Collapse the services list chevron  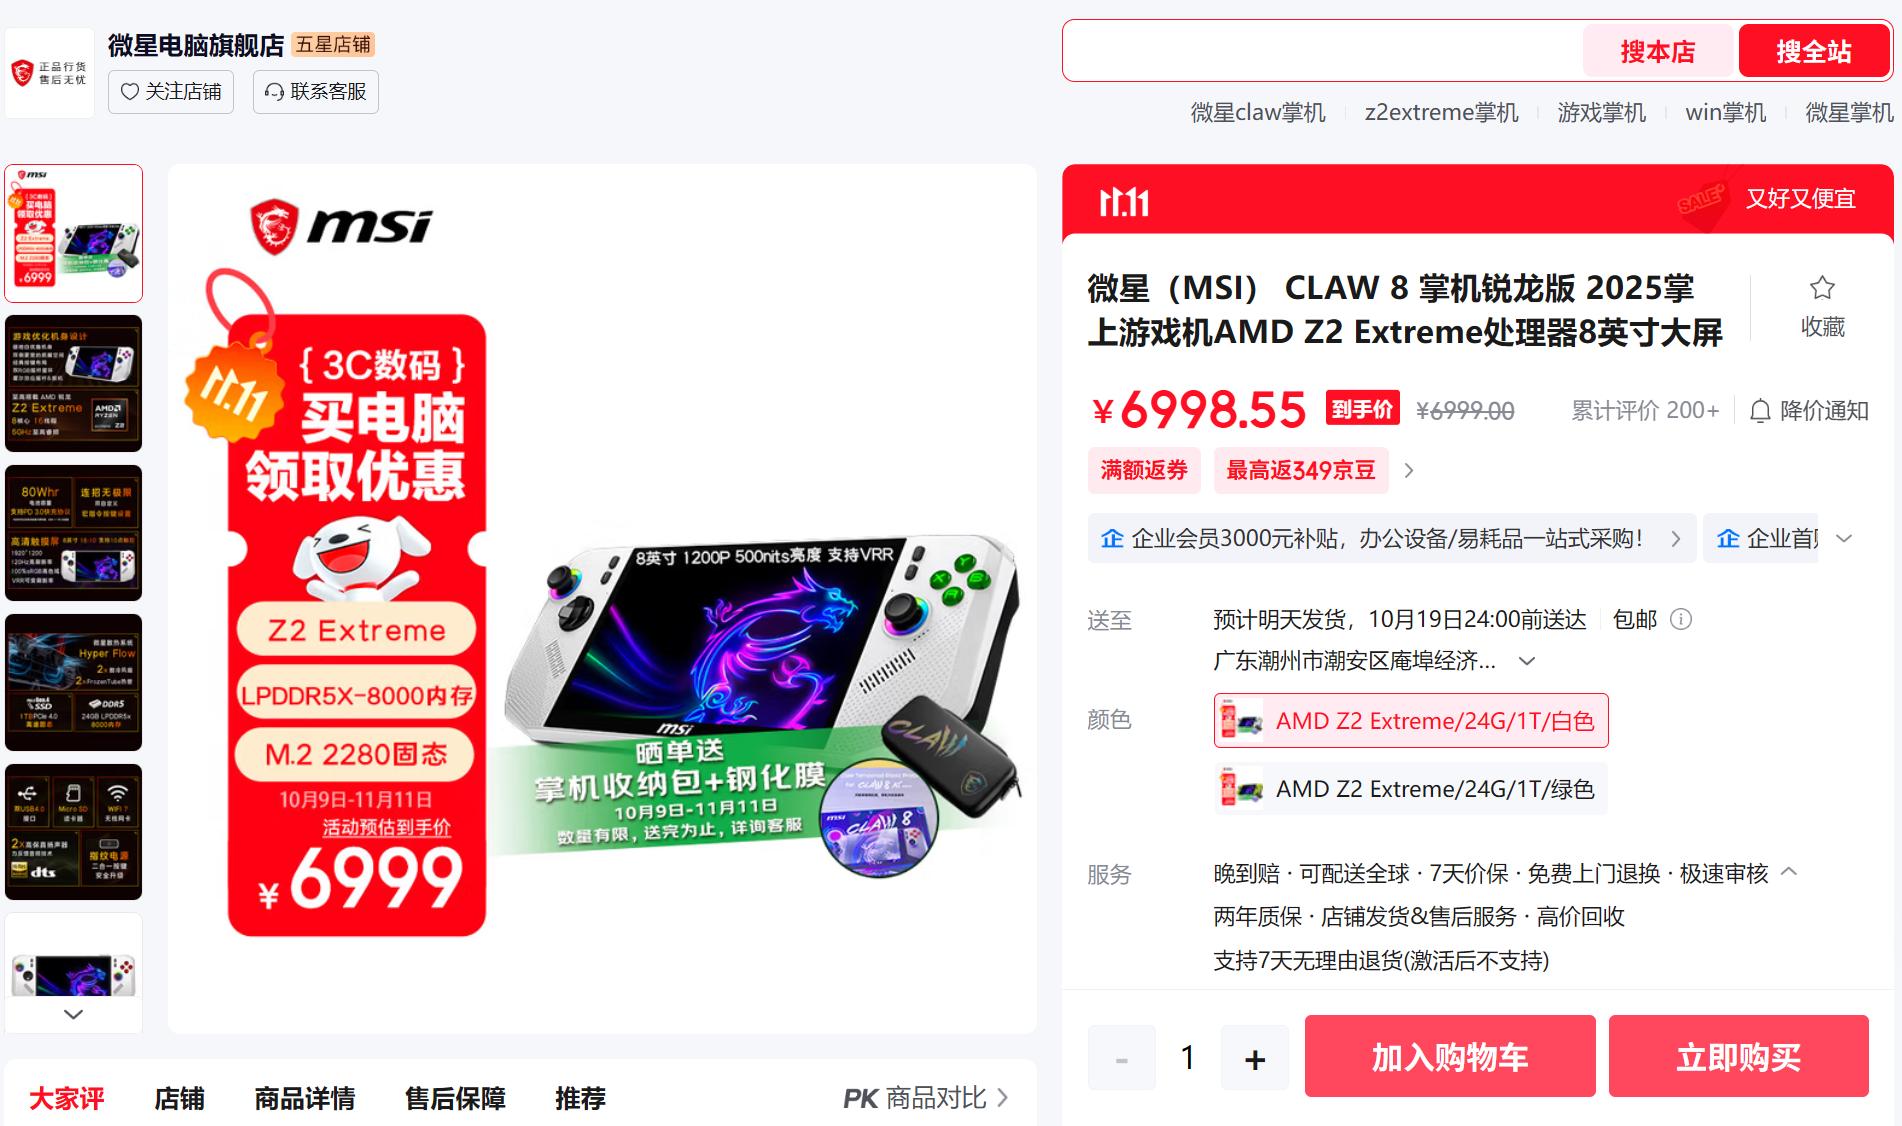[1790, 872]
